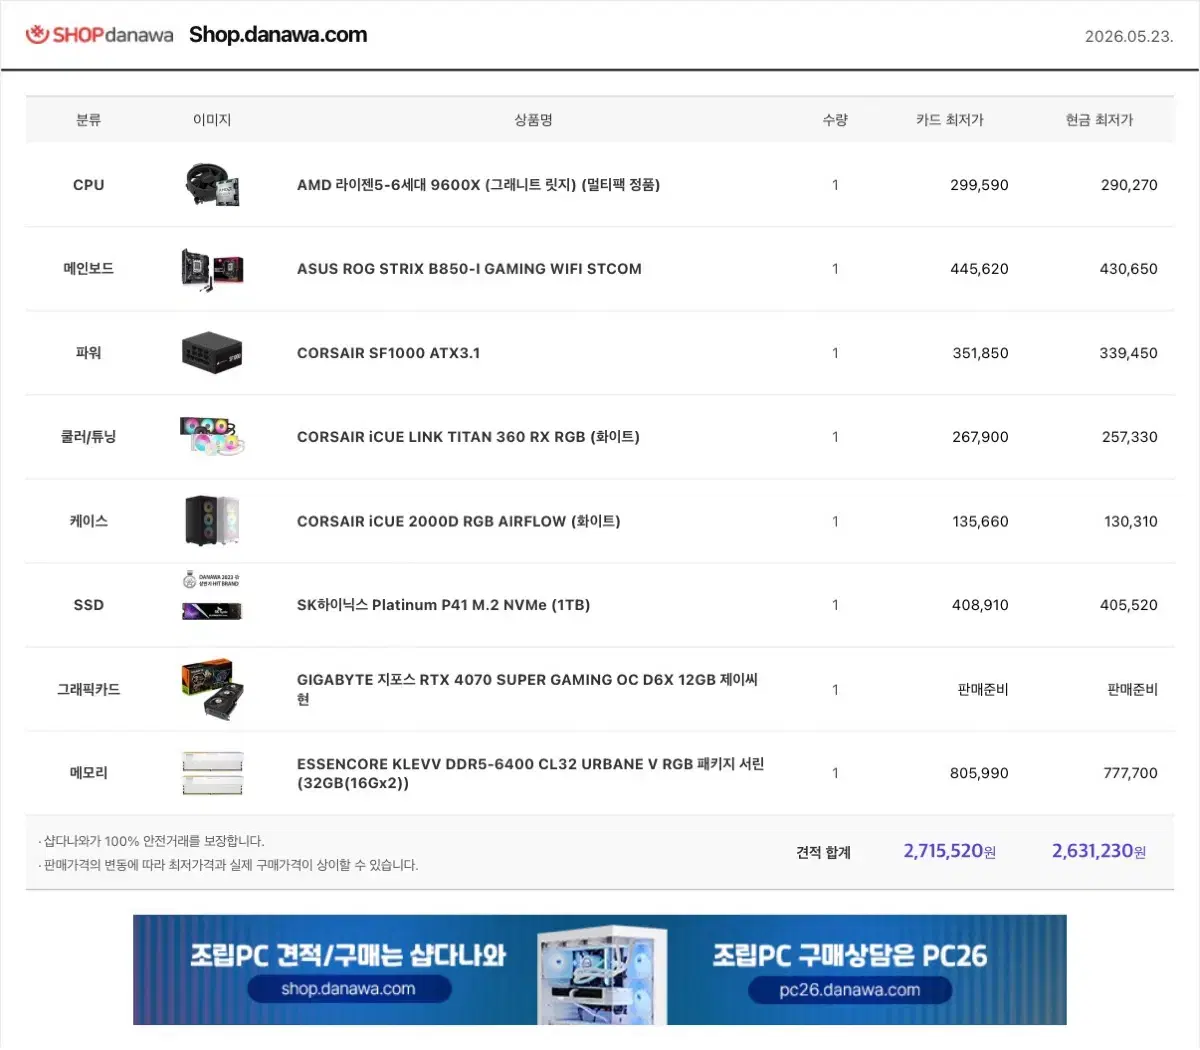Click the white PC image in banner
This screenshot has height=1050, width=1200.
pos(601,973)
